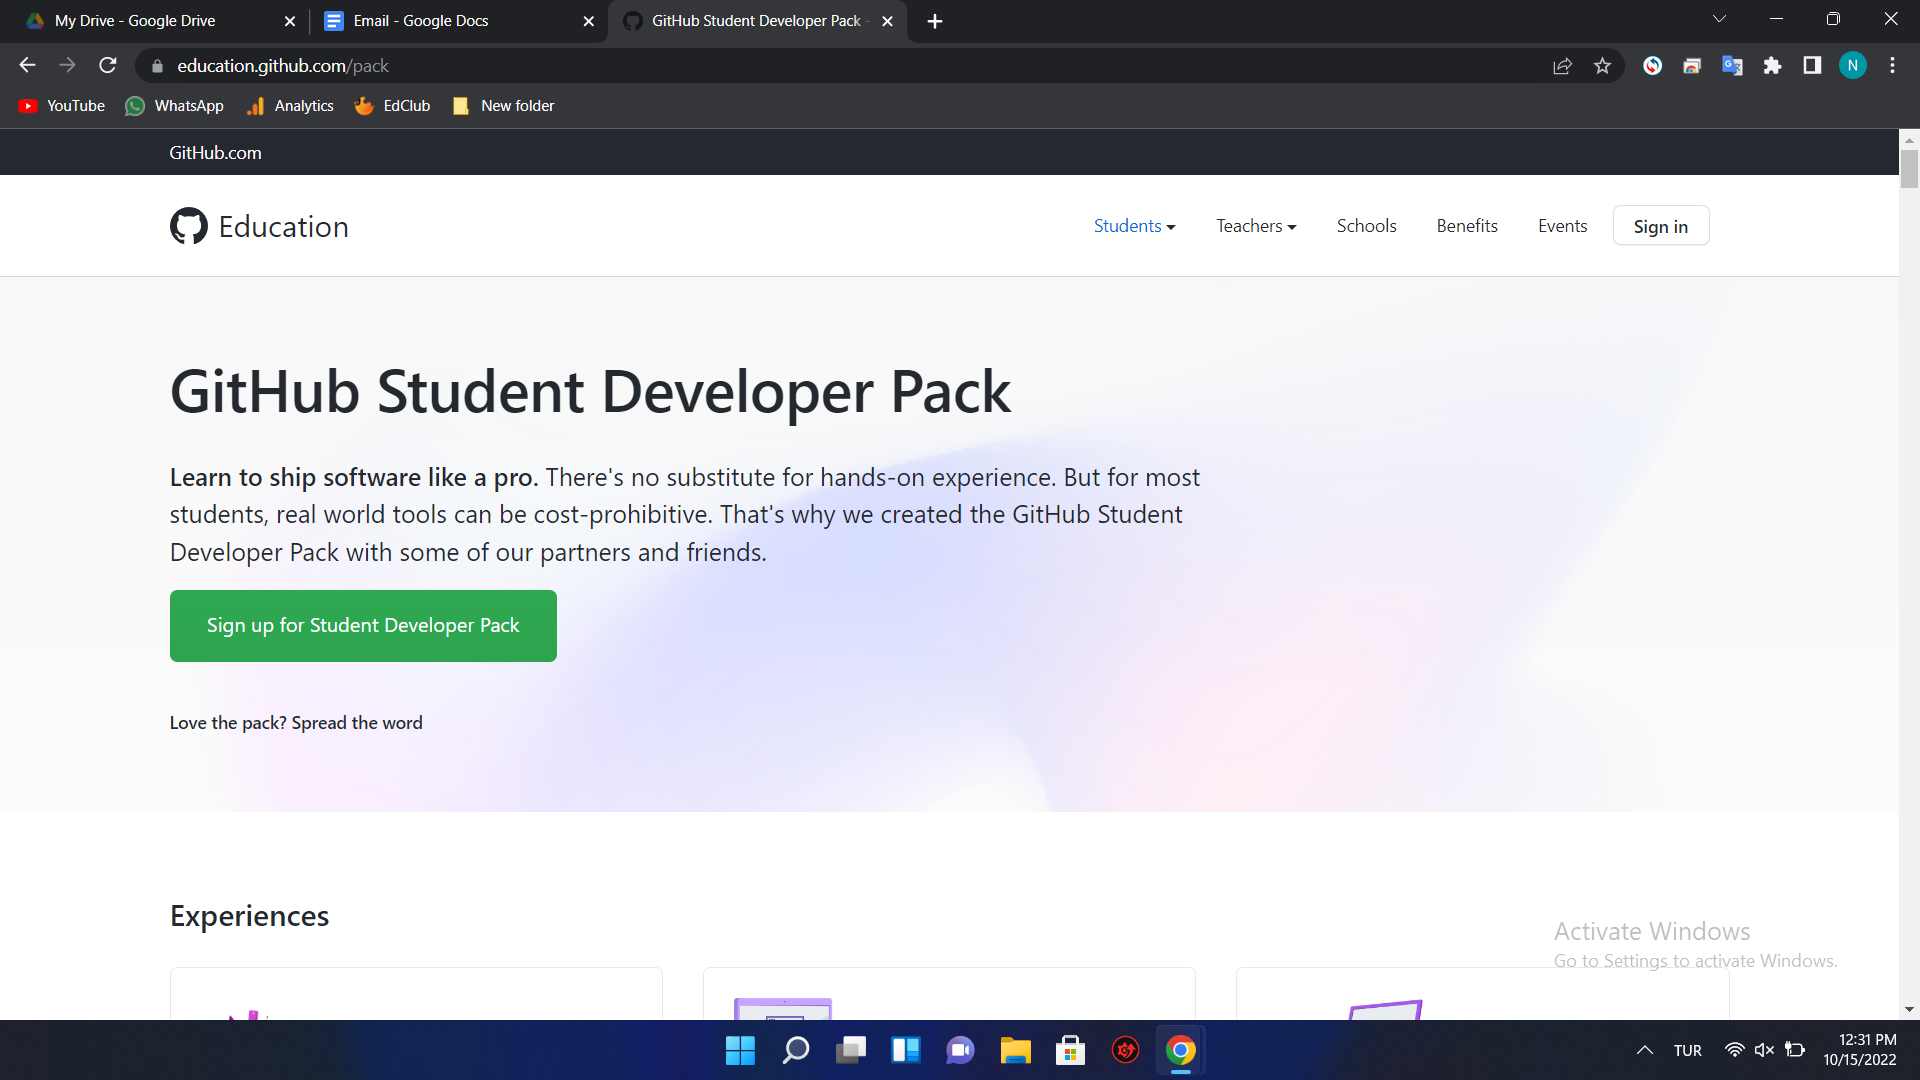This screenshot has width=1920, height=1080.
Task: Open Microsoft Store from the taskbar
Action: pos(1070,1050)
